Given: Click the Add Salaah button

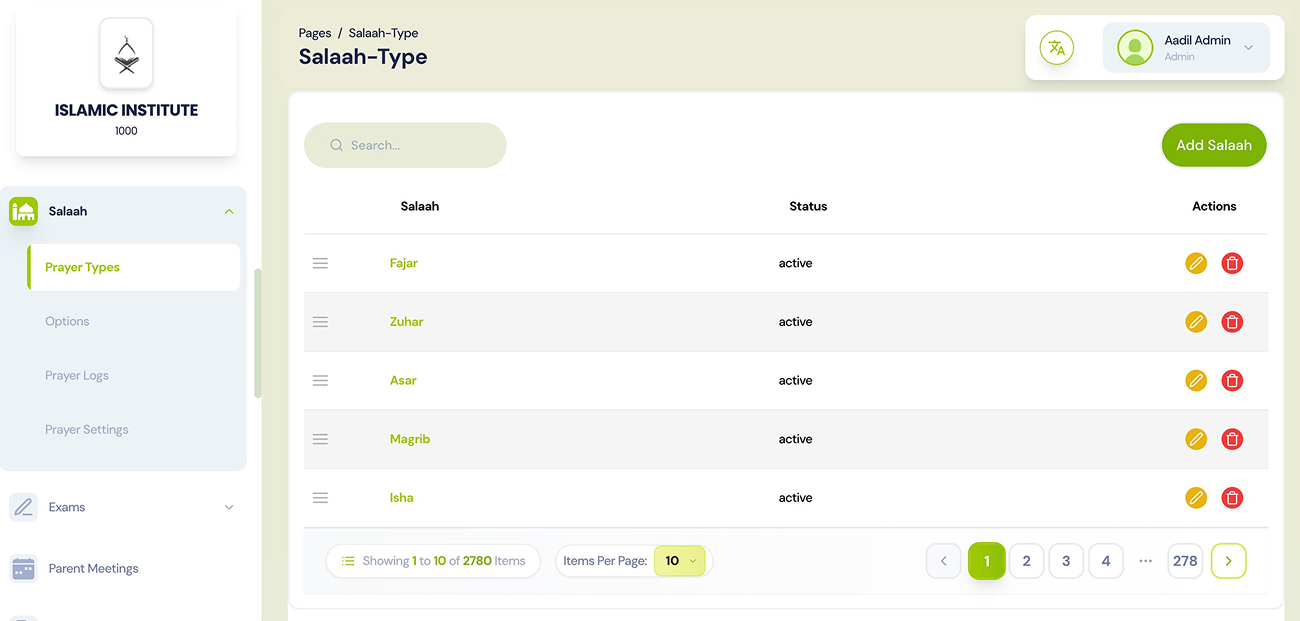Looking at the screenshot, I should pyautogui.click(x=1213, y=145).
